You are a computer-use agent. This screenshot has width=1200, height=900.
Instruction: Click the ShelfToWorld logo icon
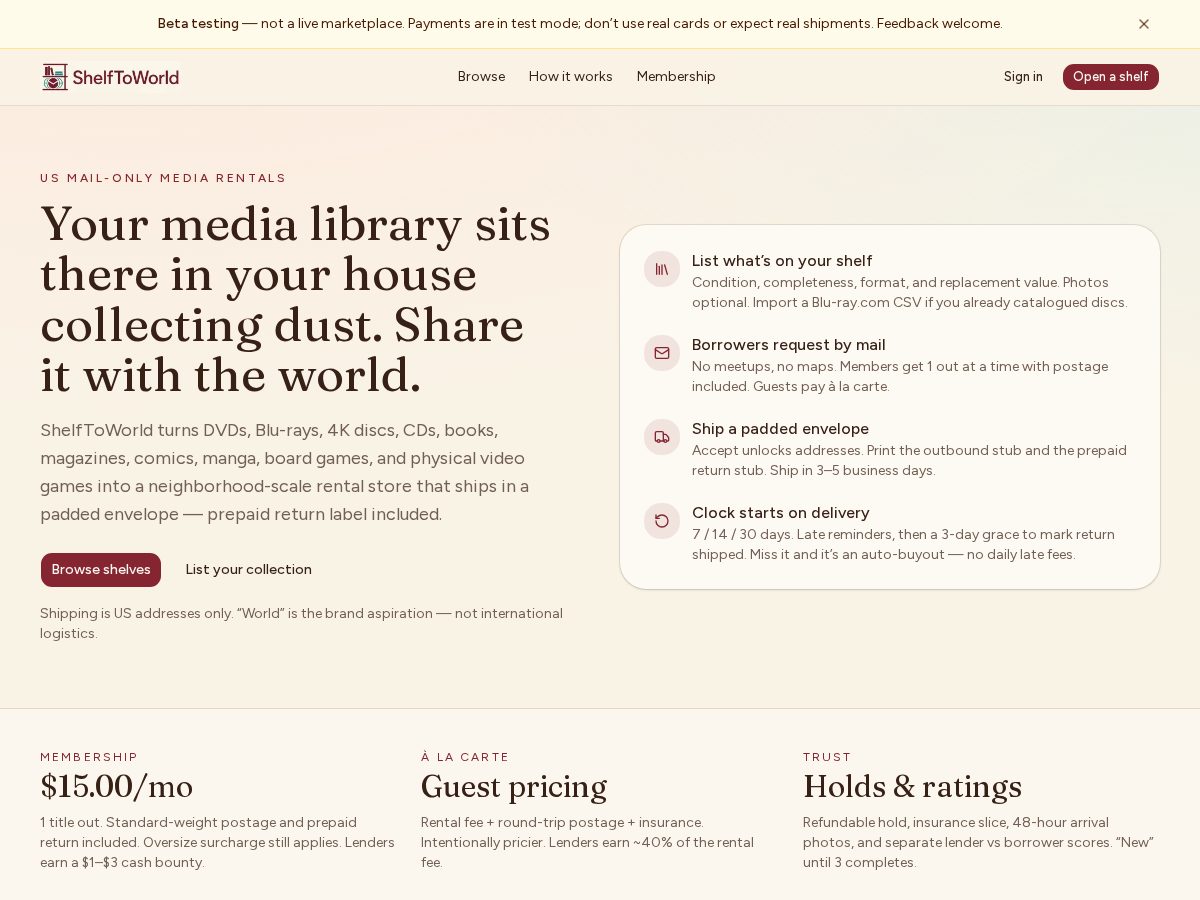coord(55,77)
